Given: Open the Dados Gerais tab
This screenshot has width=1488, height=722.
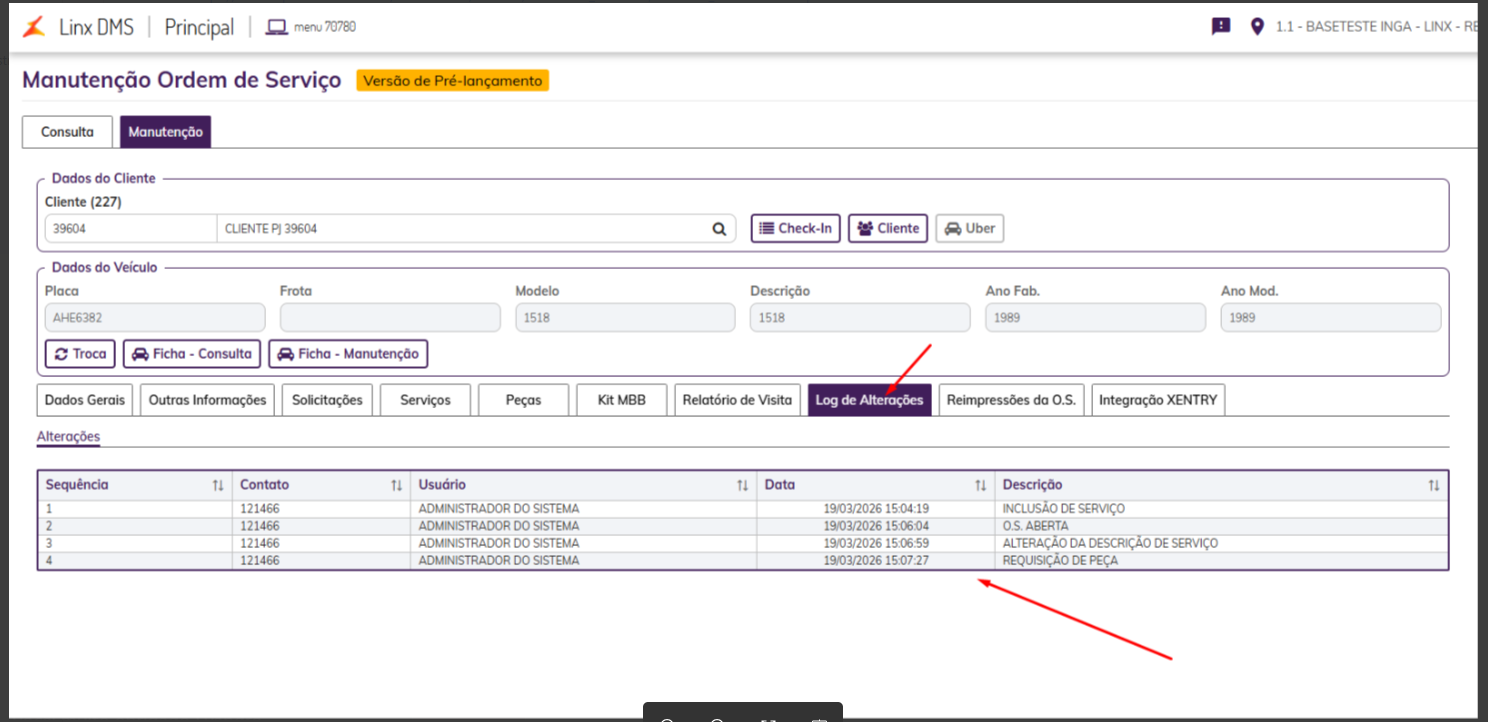Looking at the screenshot, I should tap(85, 400).
